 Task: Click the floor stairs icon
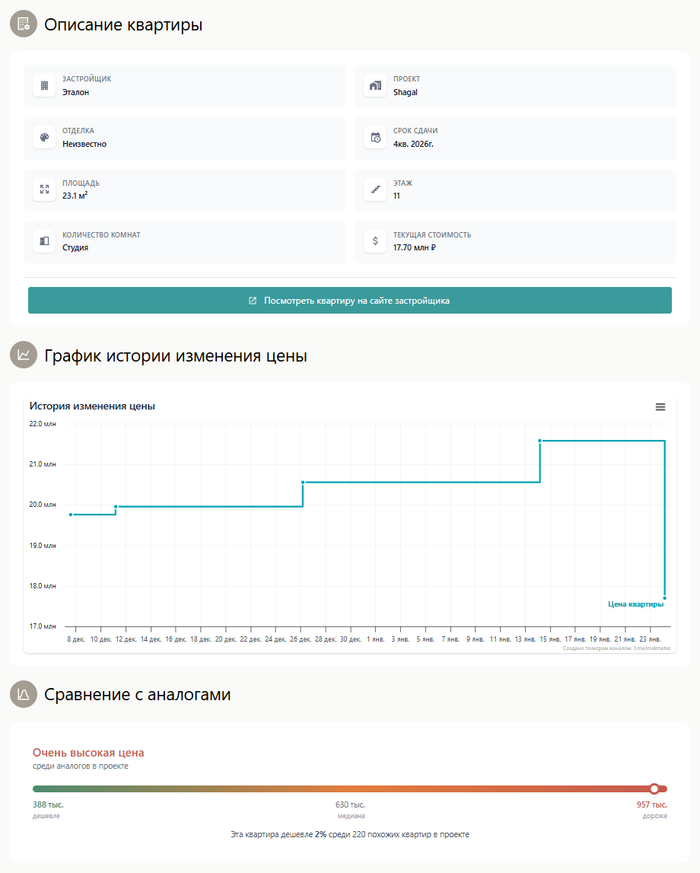375,189
